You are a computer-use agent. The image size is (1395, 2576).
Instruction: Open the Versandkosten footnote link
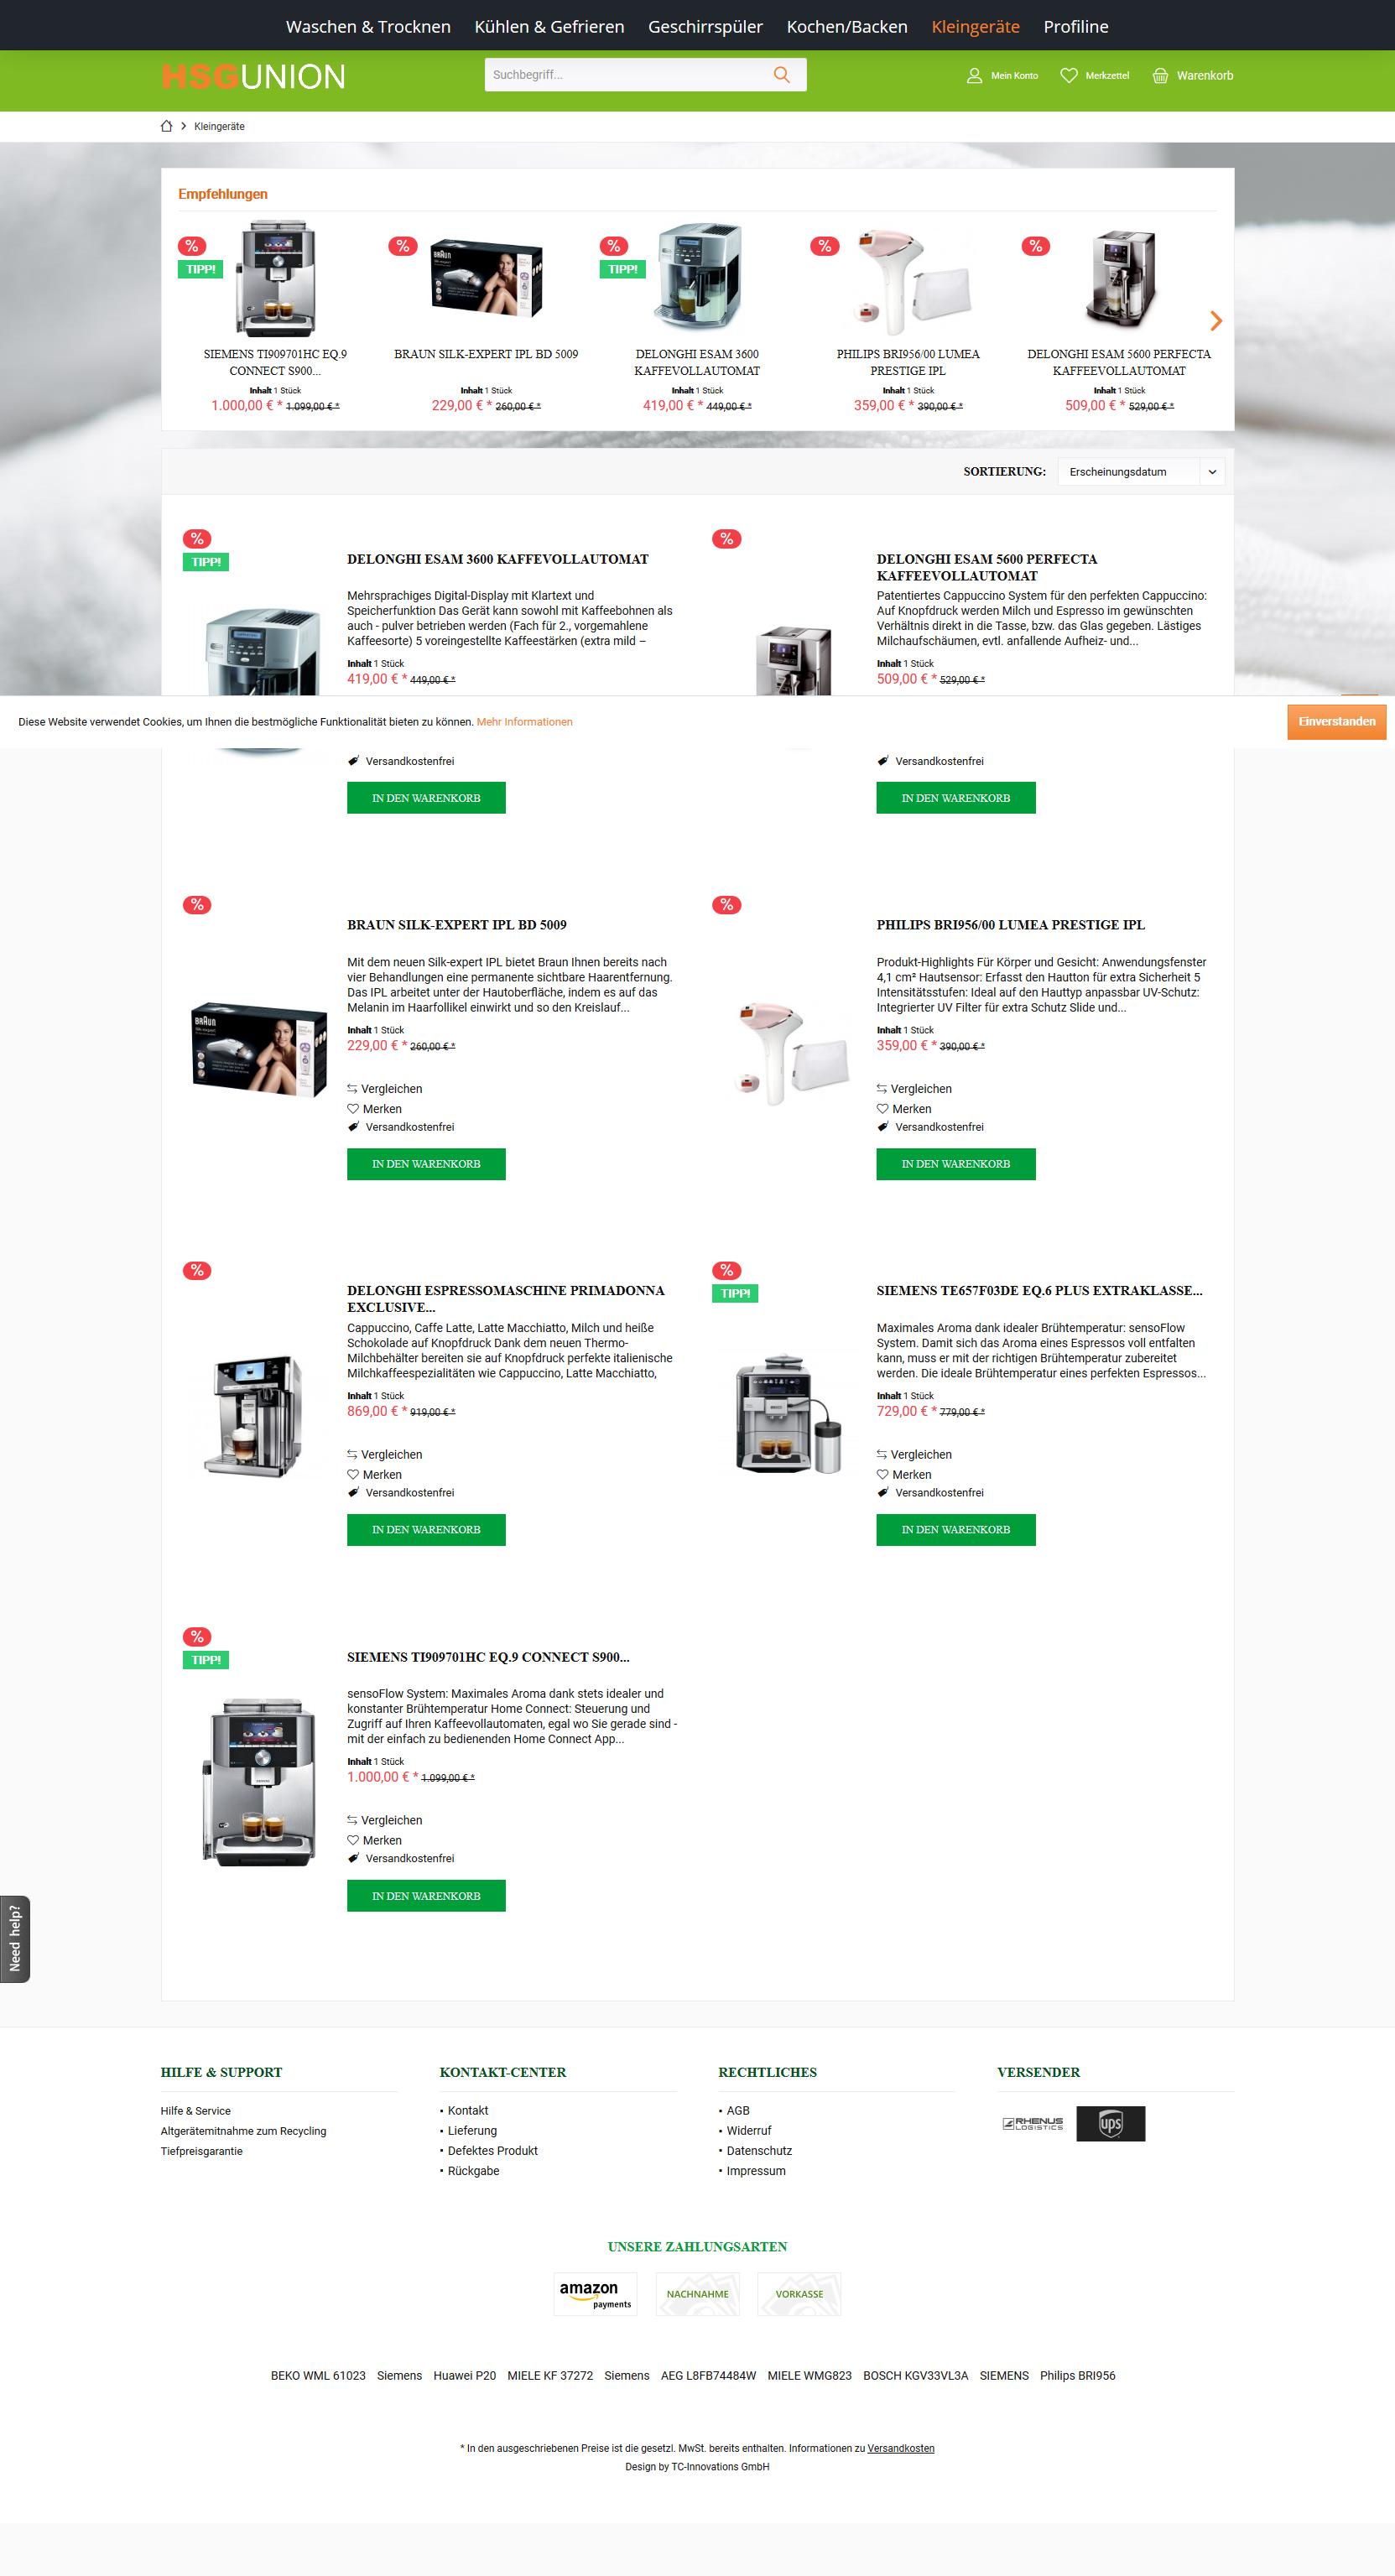[x=900, y=2448]
